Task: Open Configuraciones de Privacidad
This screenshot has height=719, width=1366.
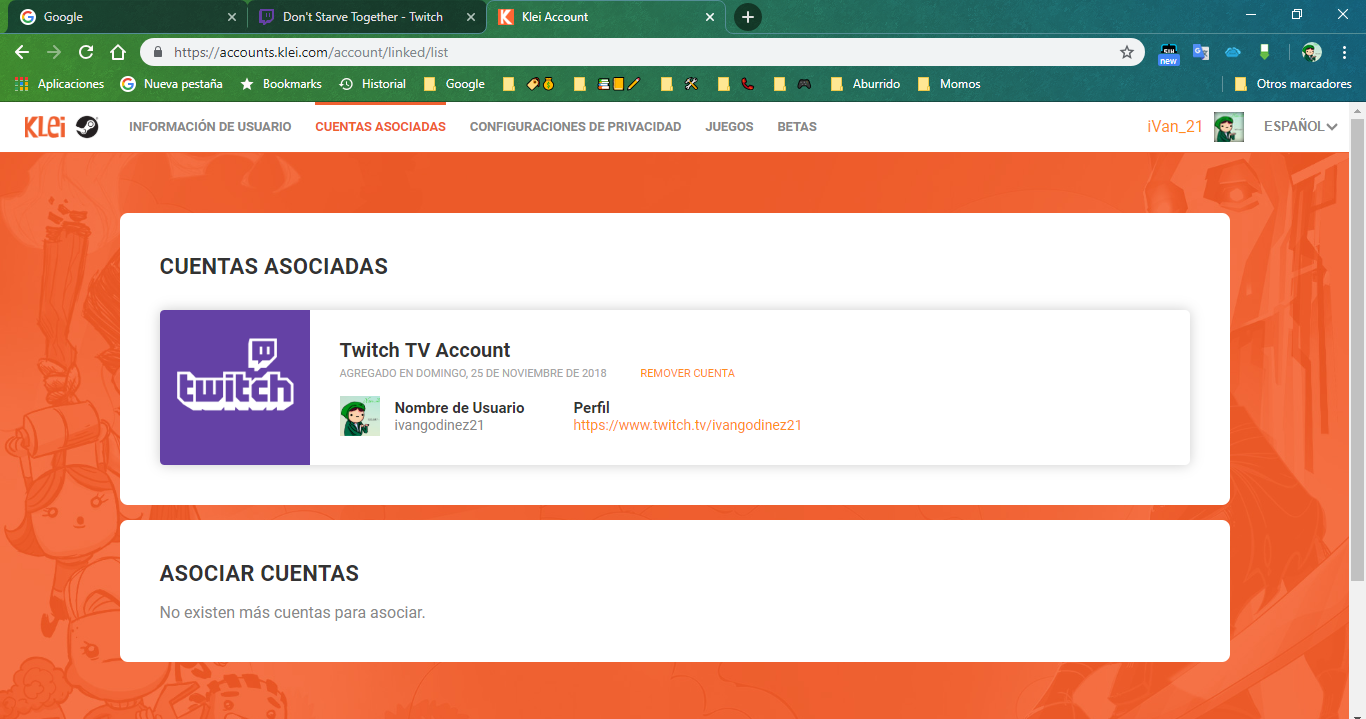Action: (575, 127)
